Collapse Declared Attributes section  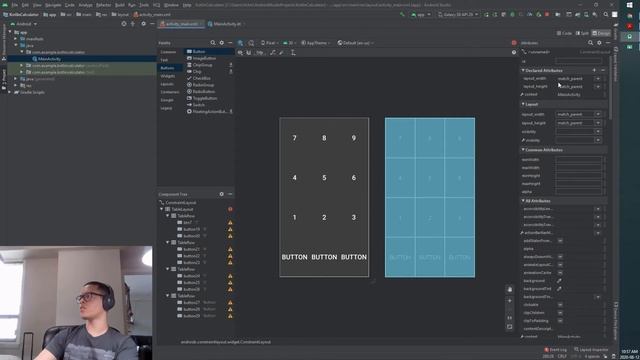tap(523, 70)
